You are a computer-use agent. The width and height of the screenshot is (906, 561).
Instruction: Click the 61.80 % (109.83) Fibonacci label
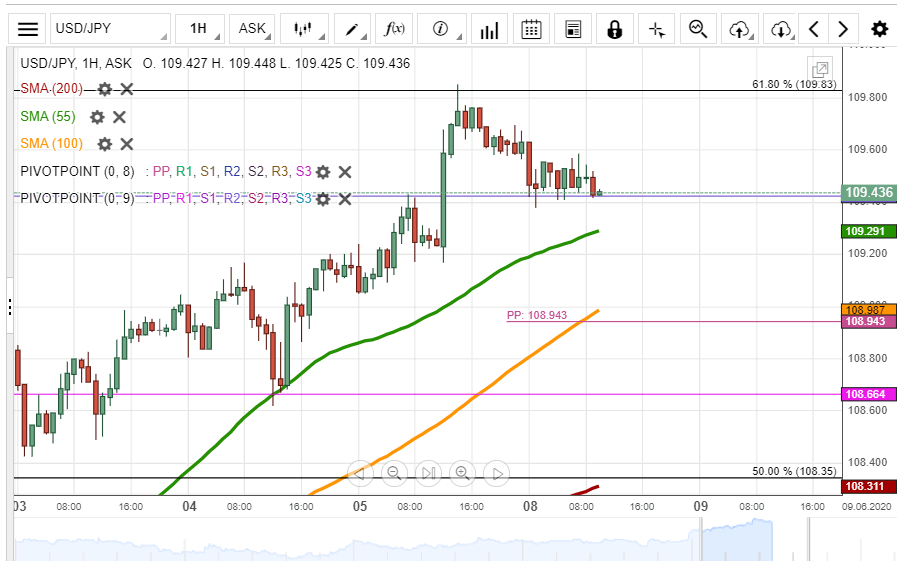794,84
